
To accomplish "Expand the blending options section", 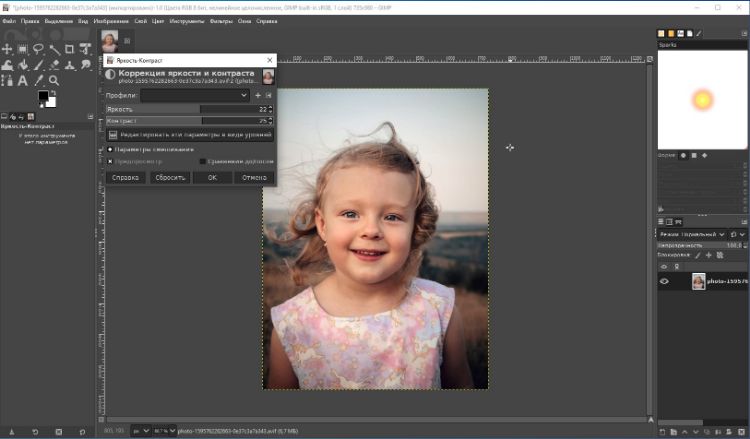I will coord(111,149).
